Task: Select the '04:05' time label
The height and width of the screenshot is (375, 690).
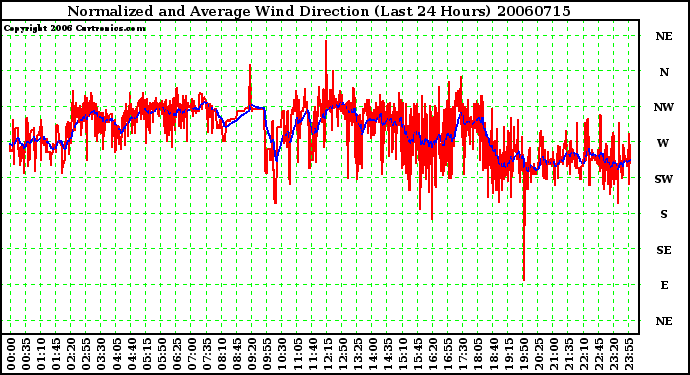Action: 117,354
